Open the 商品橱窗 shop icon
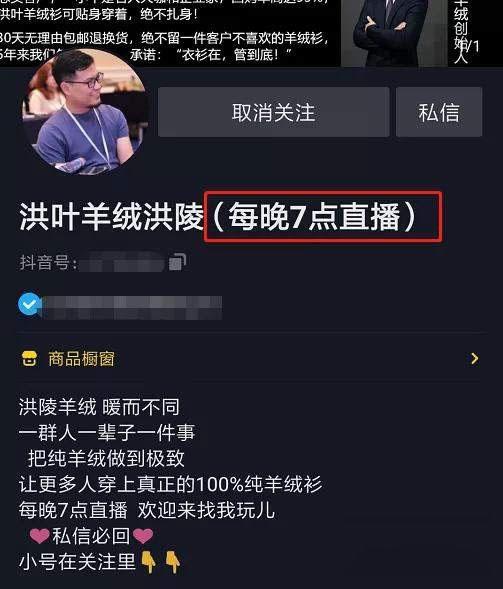Image resolution: width=503 pixels, height=589 pixels. click(29, 359)
